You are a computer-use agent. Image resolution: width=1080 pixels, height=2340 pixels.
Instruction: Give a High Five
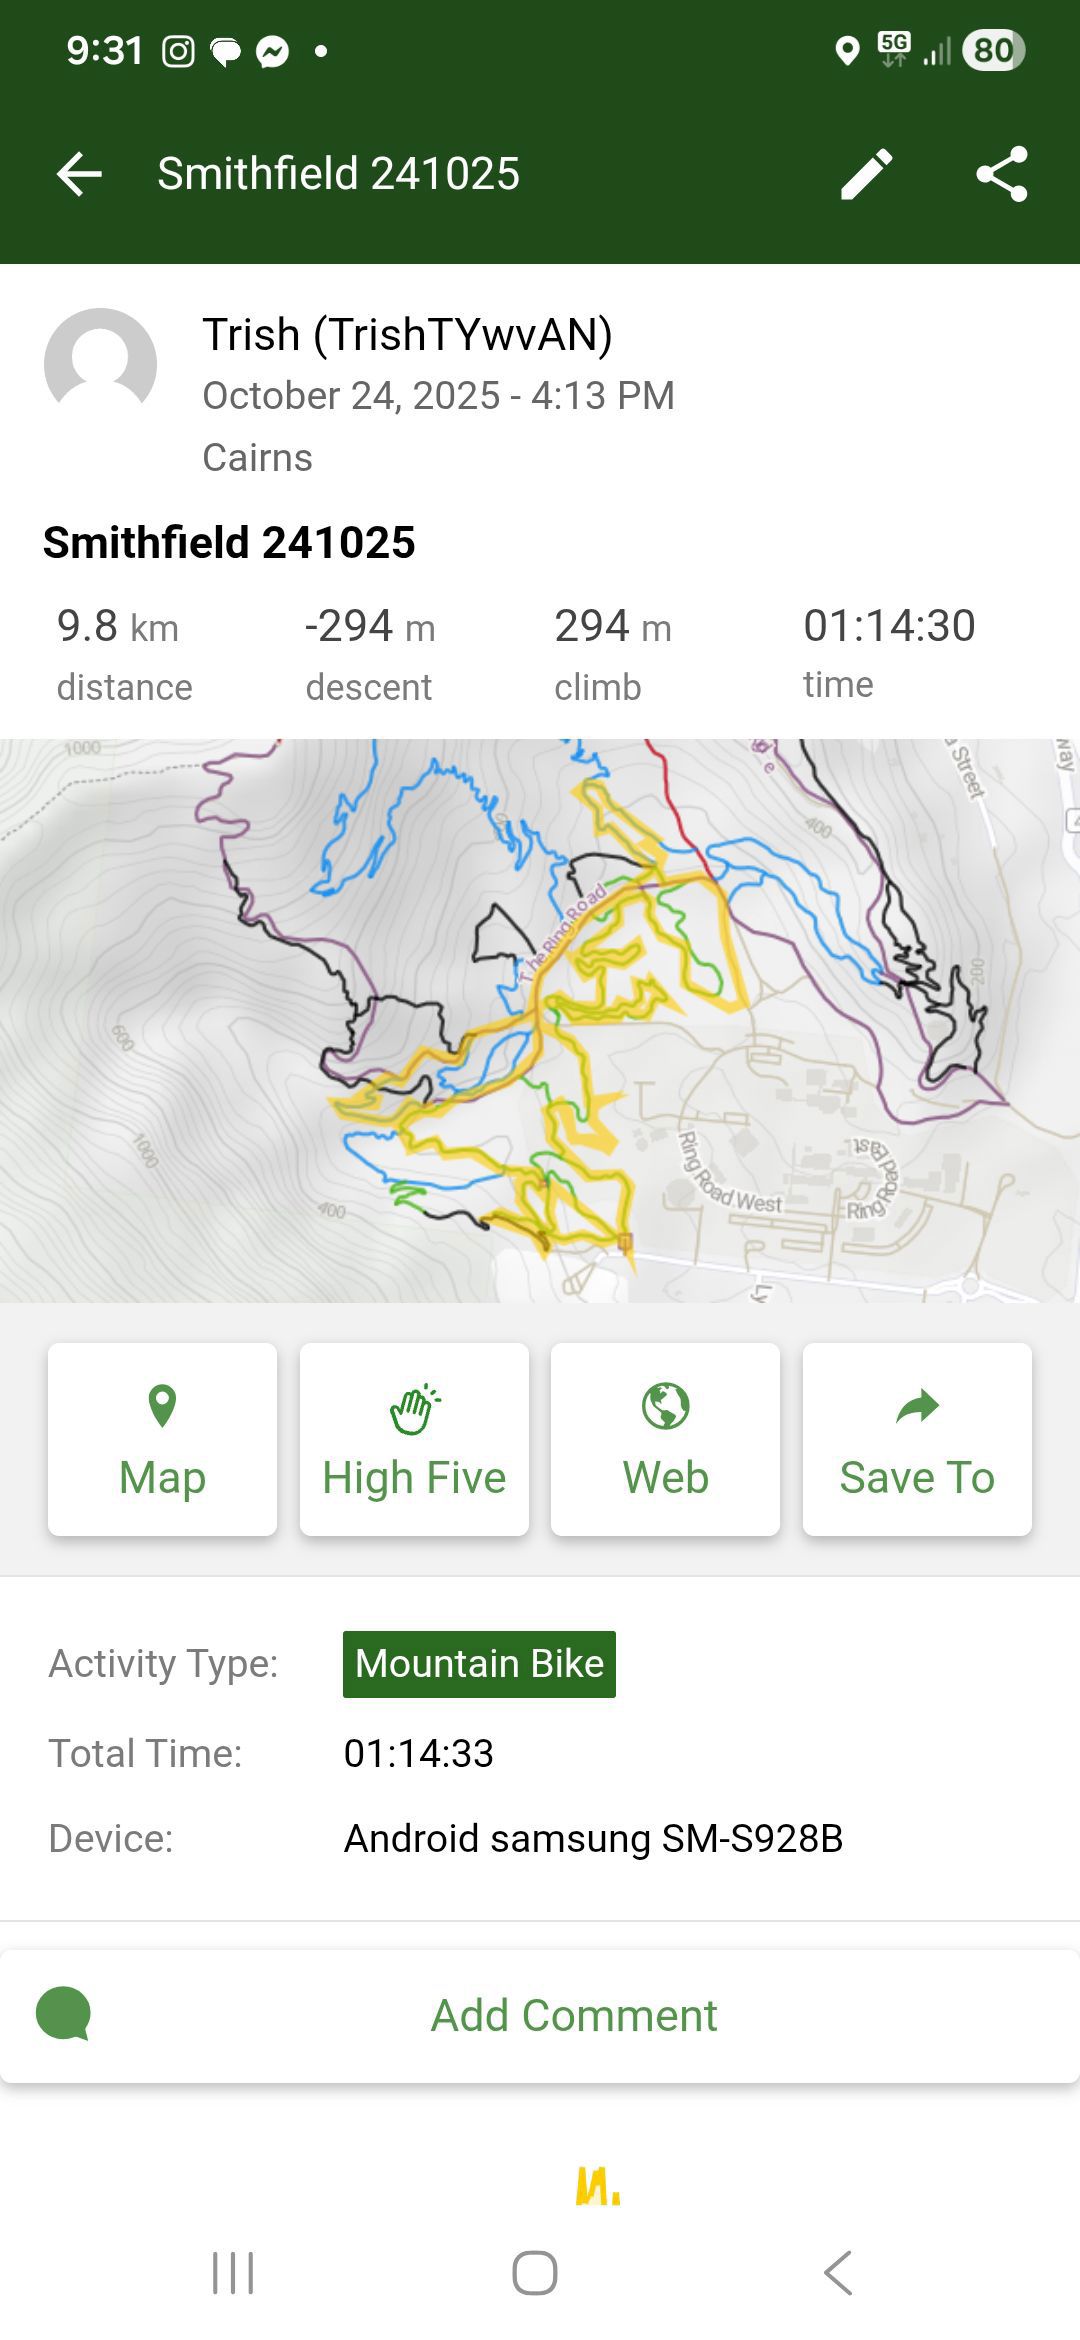pos(414,1439)
